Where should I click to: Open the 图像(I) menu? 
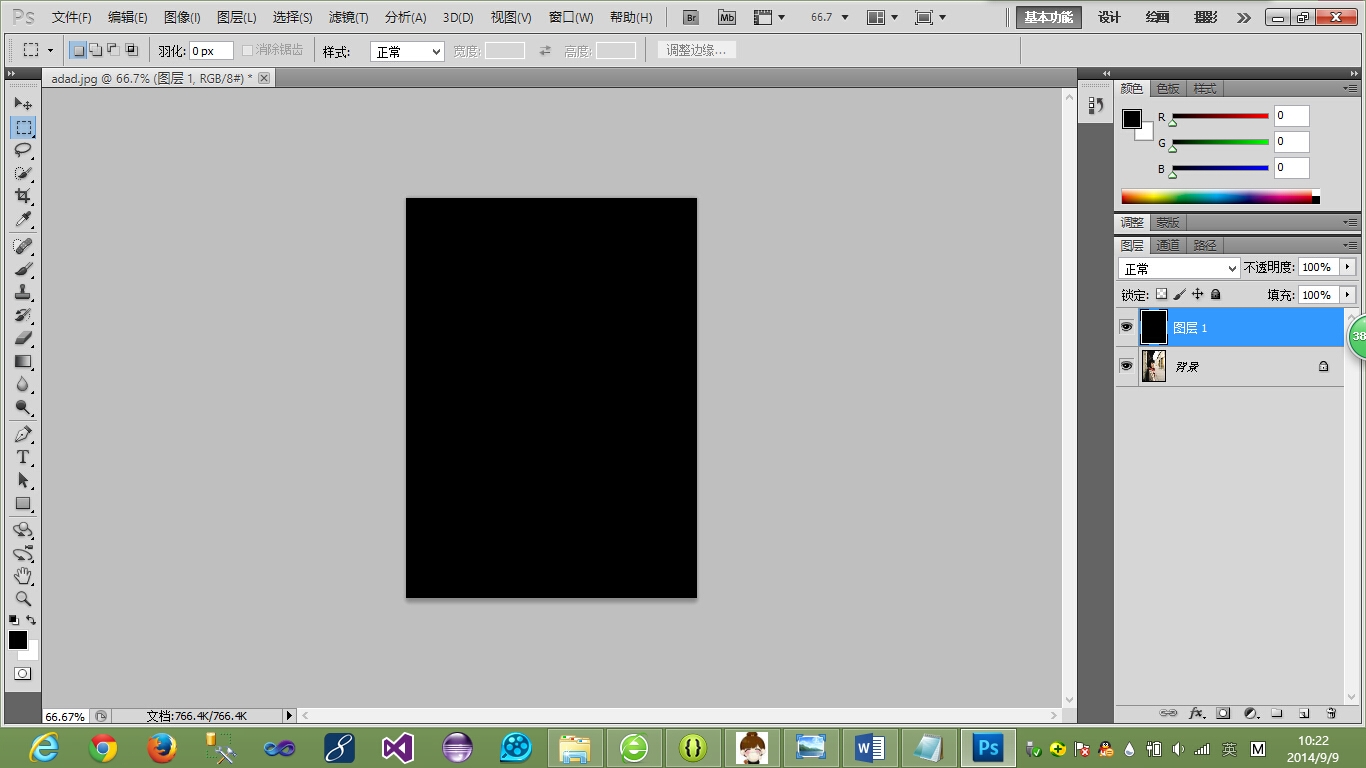click(x=182, y=18)
